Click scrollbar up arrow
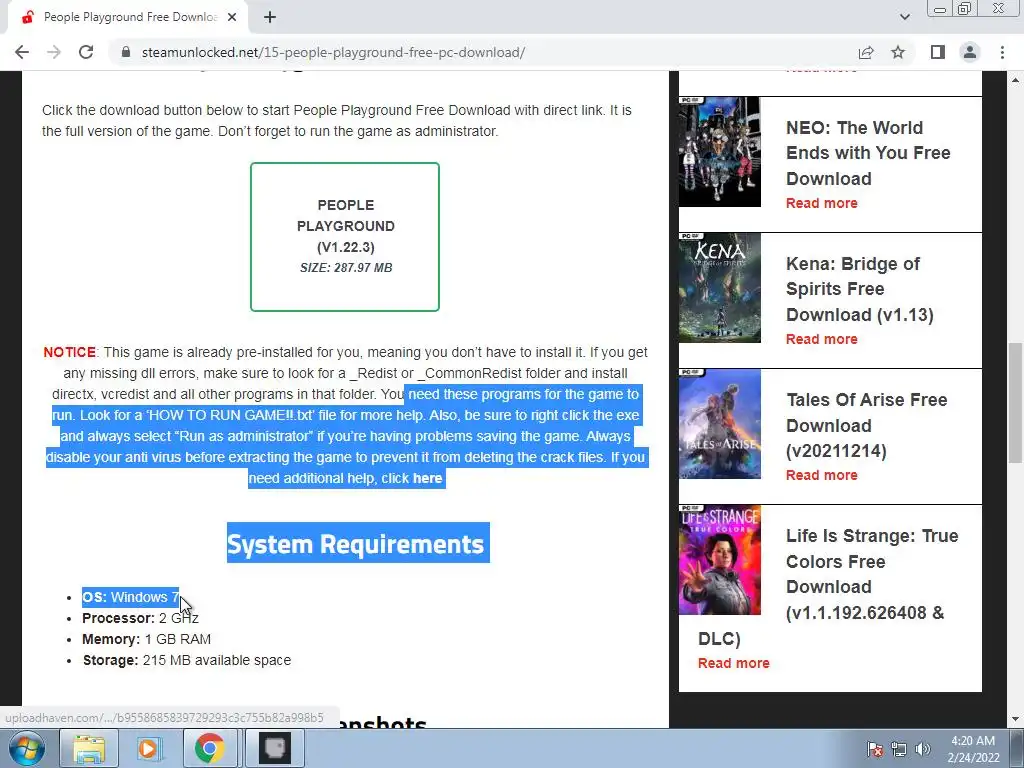 pyautogui.click(x=1015, y=80)
